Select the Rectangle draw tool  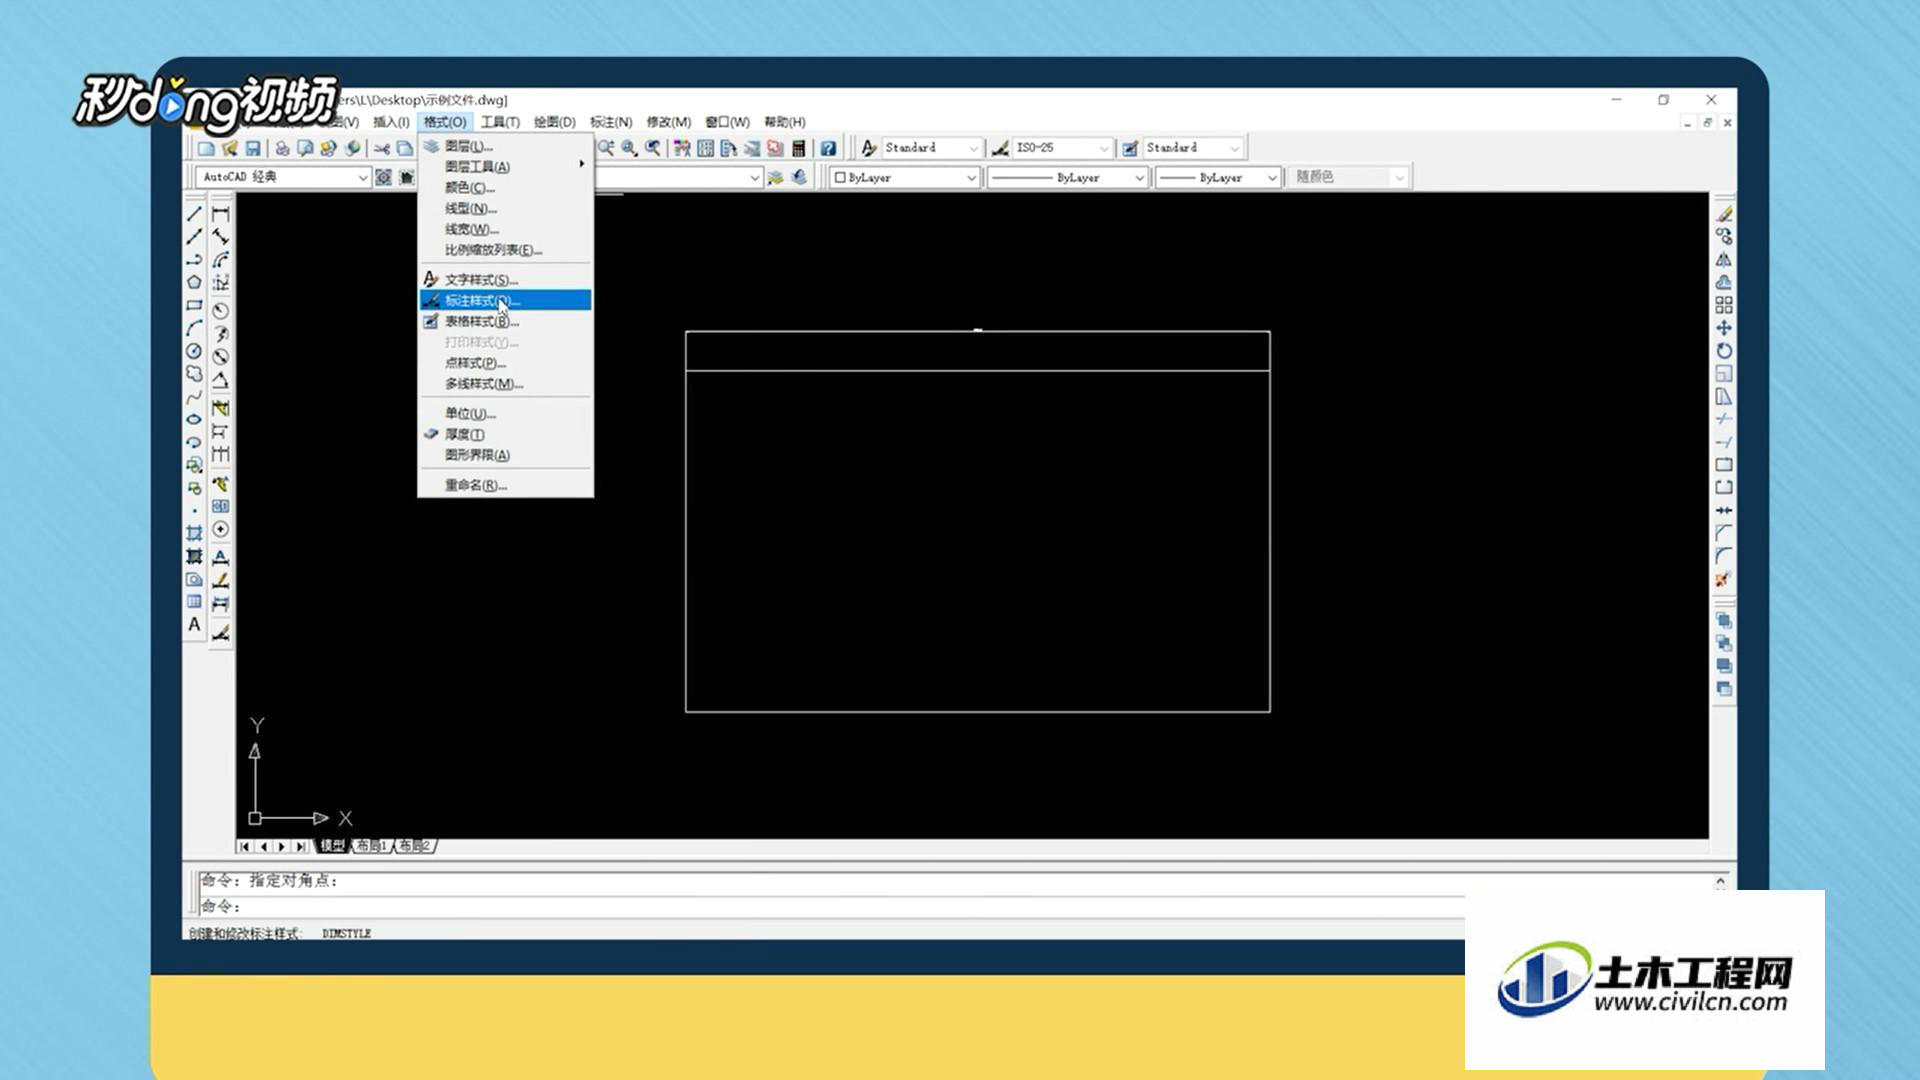pos(194,306)
